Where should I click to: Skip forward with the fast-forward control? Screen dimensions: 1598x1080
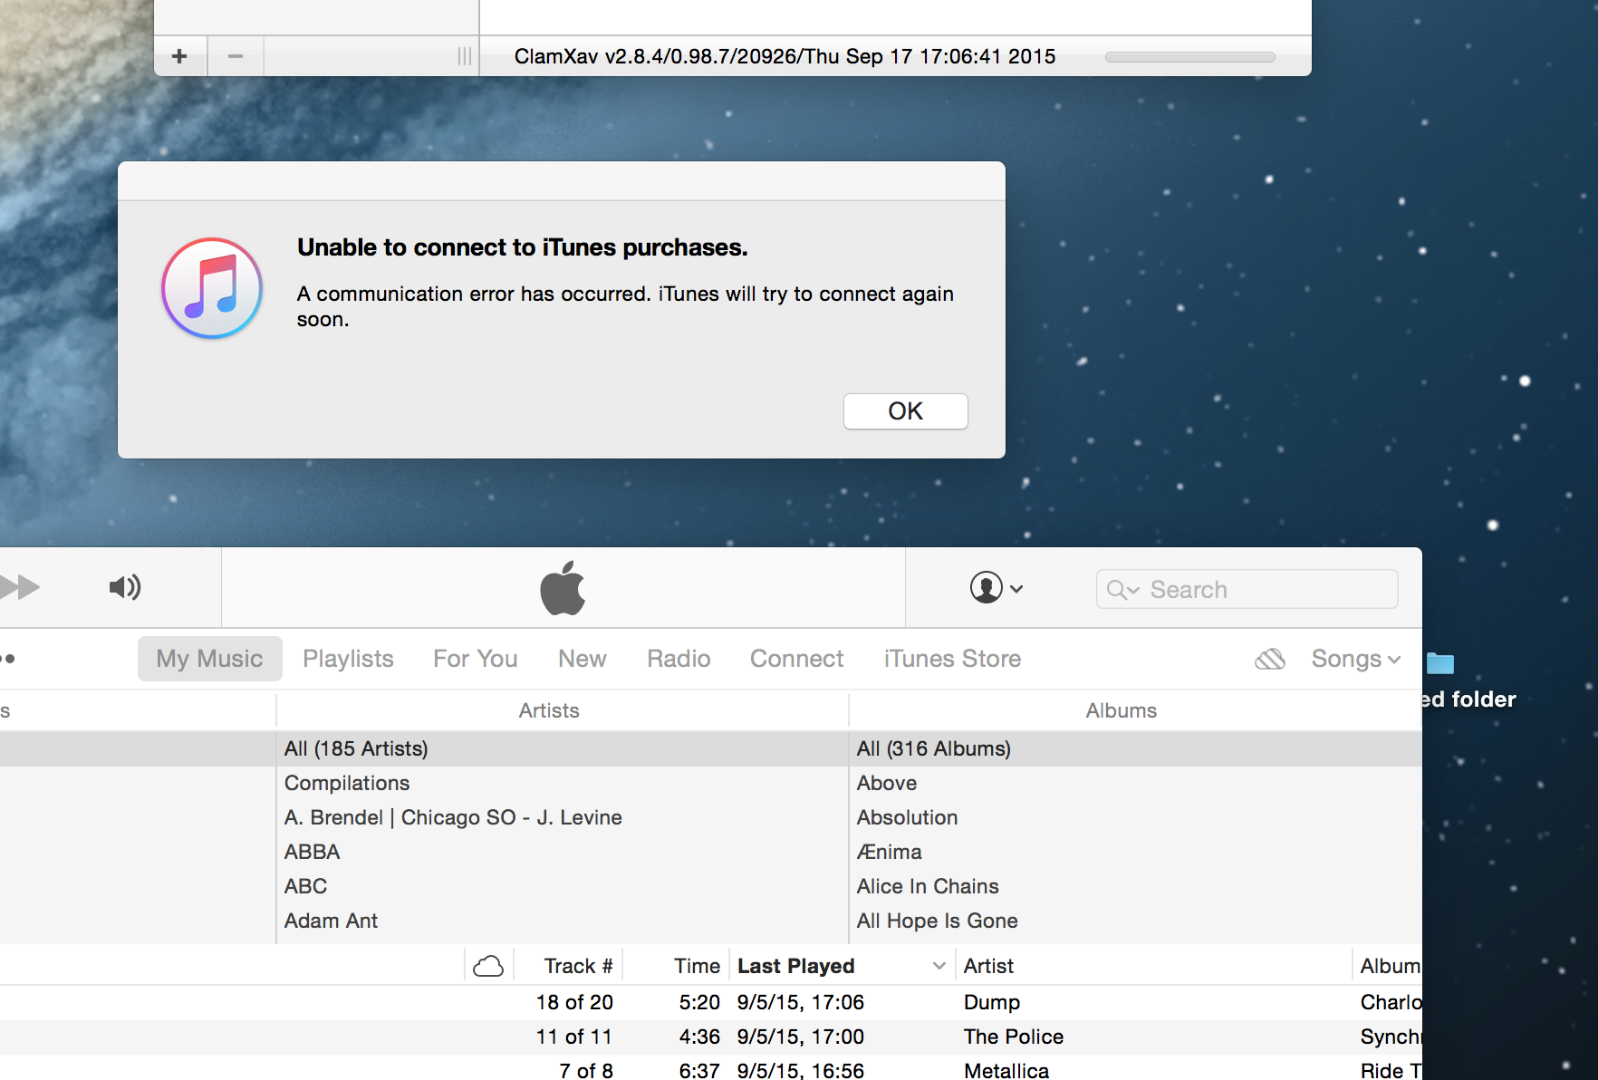(x=18, y=587)
